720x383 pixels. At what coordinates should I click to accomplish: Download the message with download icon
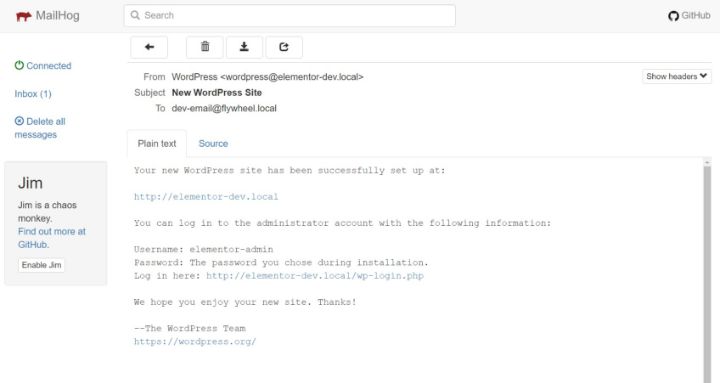[x=244, y=47]
